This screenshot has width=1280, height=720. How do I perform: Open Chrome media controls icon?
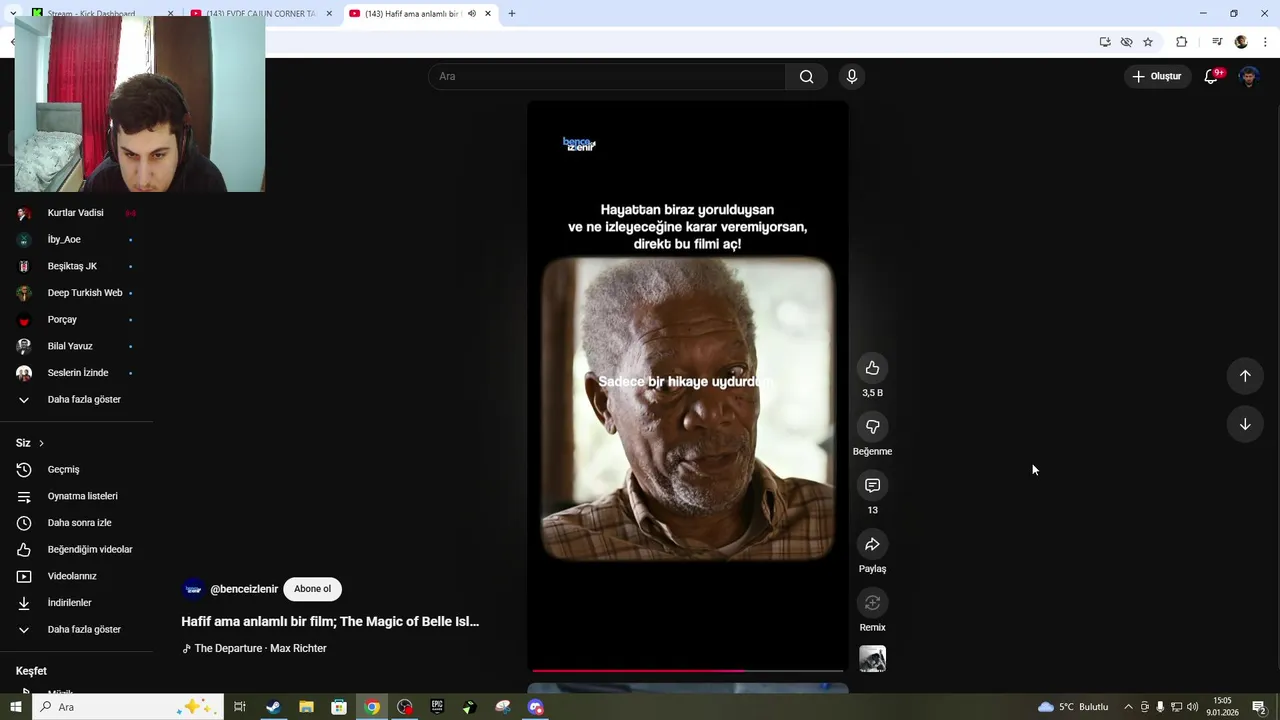click(1217, 42)
